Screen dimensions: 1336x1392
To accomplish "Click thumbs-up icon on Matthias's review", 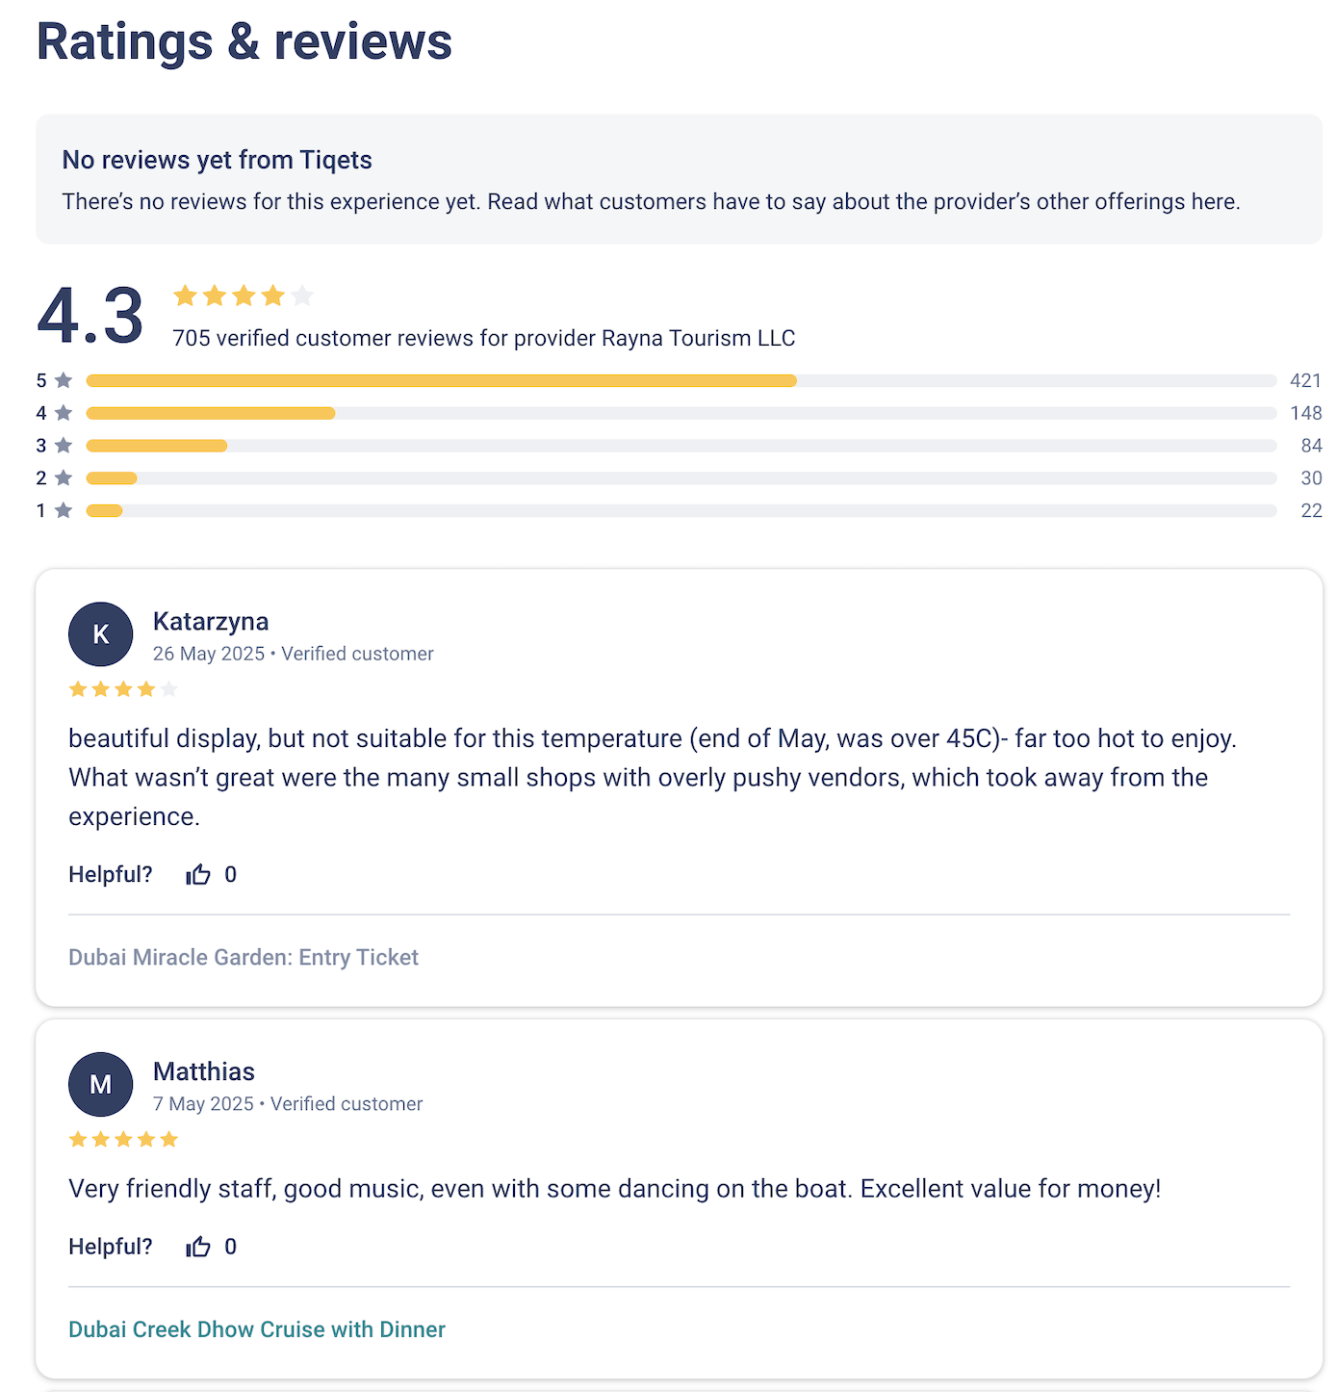I will click(198, 1247).
